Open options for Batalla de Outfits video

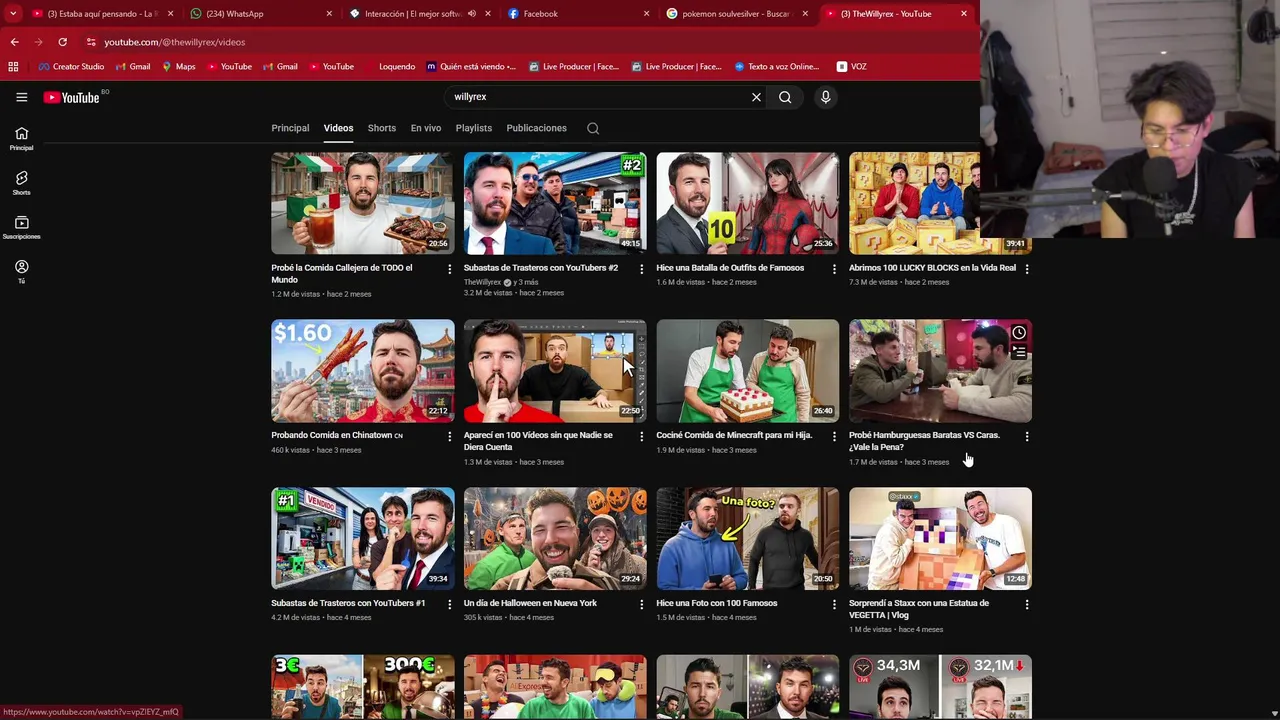click(834, 269)
